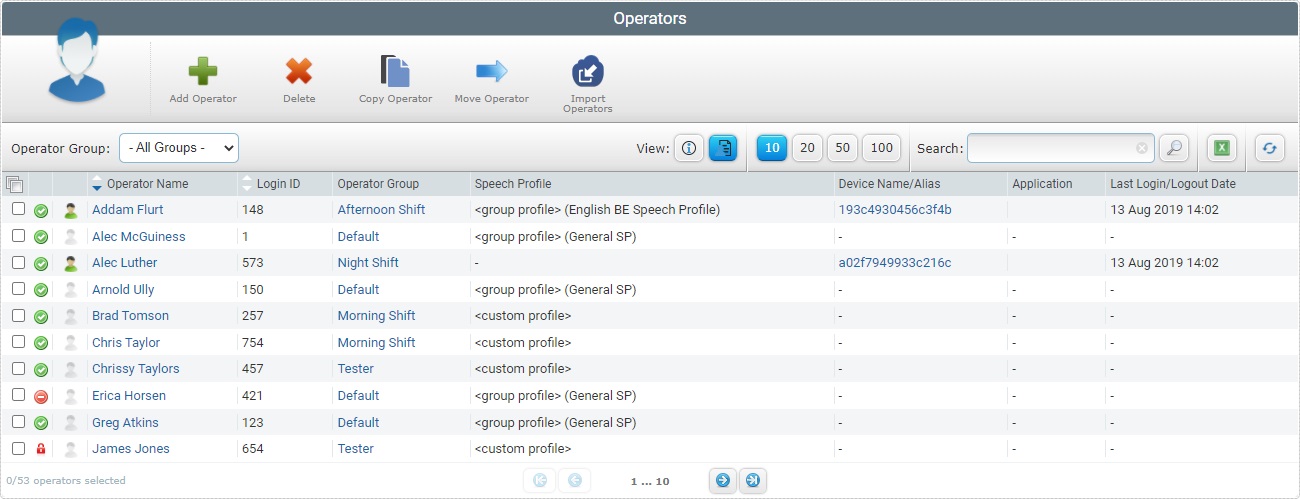Image resolution: width=1300 pixels, height=499 pixels.
Task: Go to next page arrow
Action: (721, 481)
